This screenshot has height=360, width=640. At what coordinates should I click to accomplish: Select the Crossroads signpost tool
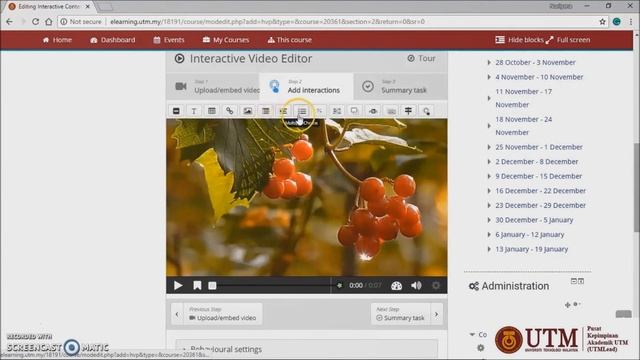408,111
